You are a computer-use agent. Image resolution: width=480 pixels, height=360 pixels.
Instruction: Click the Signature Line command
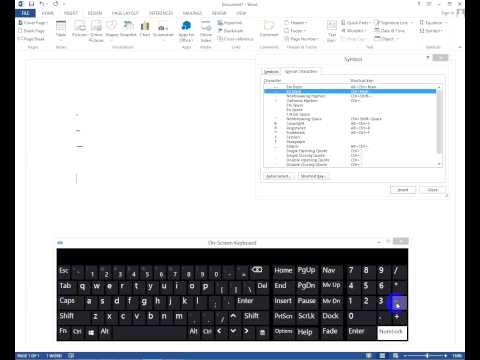click(x=393, y=23)
